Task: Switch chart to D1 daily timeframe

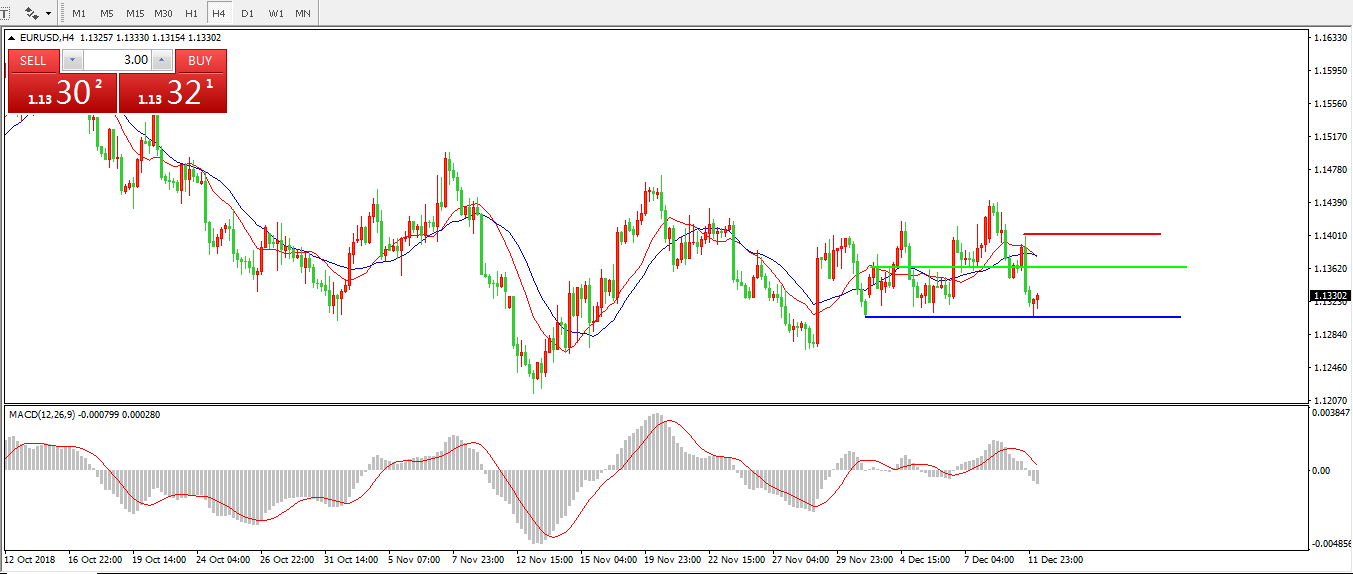Action: tap(247, 13)
